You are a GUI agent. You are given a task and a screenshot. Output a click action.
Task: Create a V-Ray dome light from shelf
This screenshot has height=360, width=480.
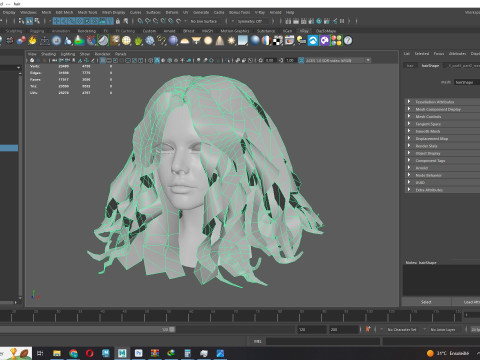(x=185, y=41)
